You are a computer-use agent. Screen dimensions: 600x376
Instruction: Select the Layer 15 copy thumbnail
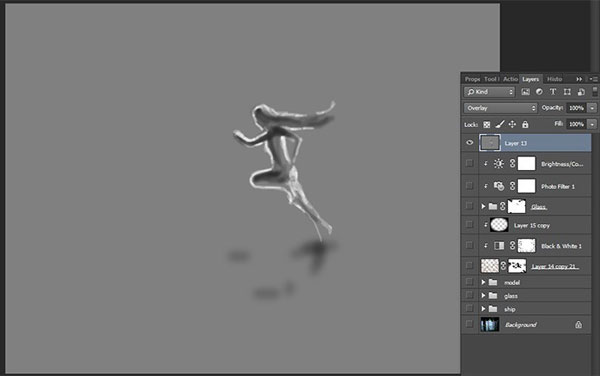click(499, 225)
